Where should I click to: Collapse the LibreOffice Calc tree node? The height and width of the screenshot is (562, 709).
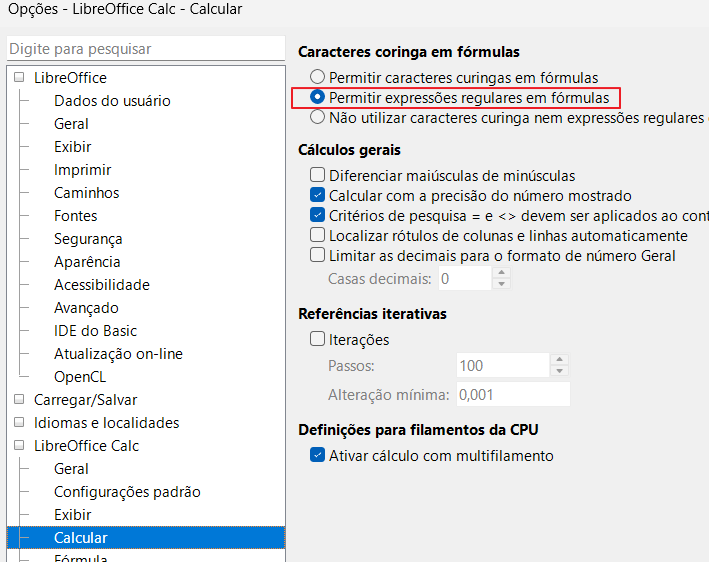point(19,445)
